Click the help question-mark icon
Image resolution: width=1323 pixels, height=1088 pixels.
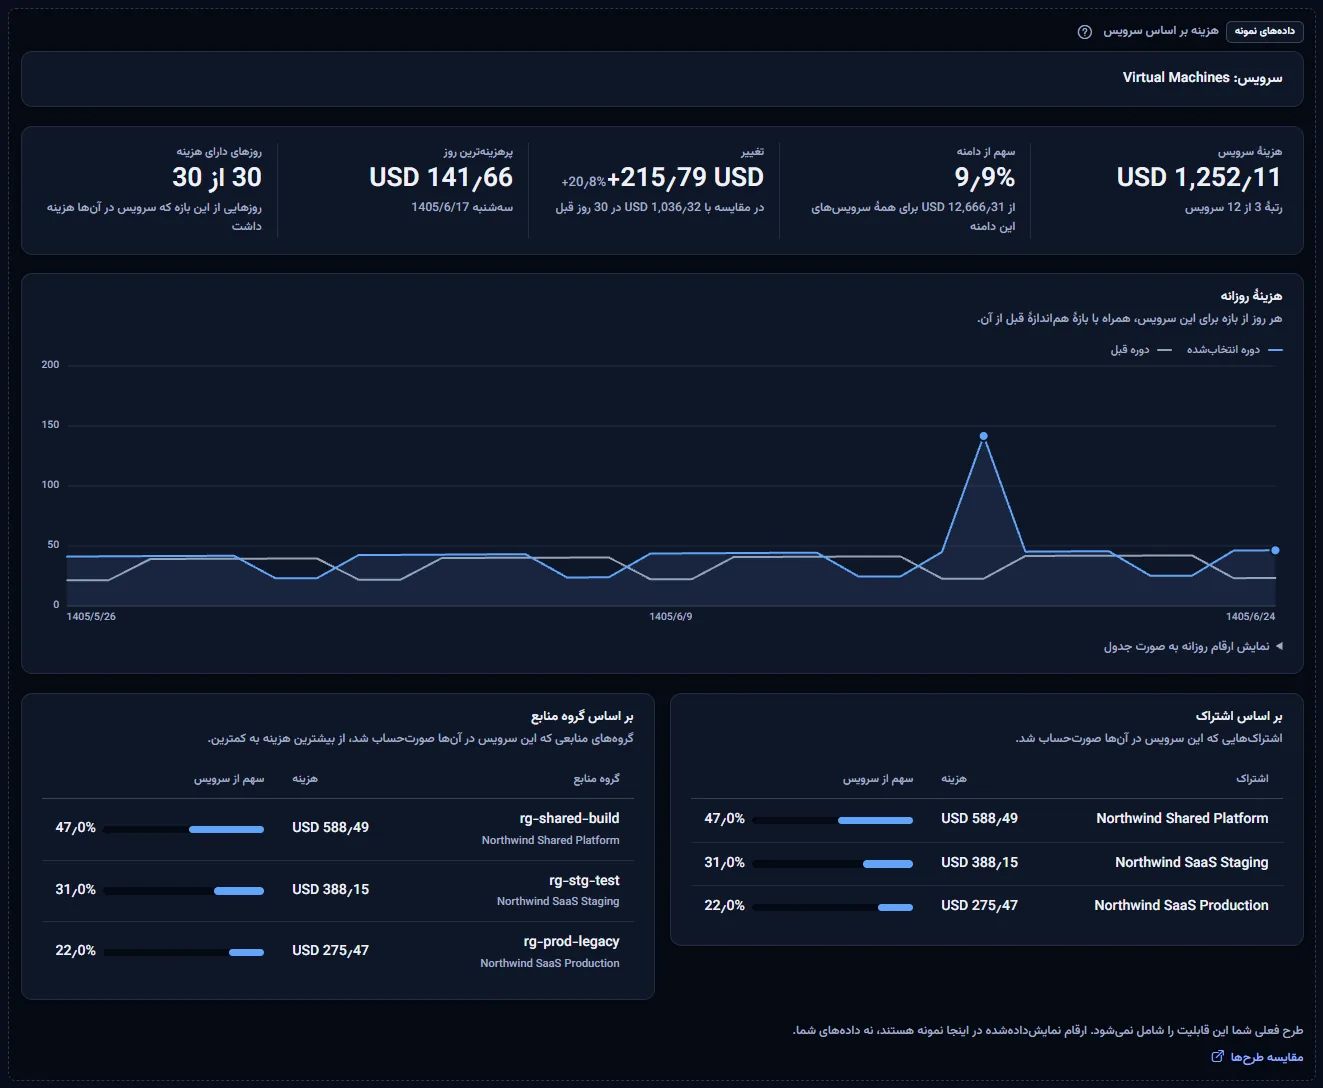click(x=1084, y=31)
